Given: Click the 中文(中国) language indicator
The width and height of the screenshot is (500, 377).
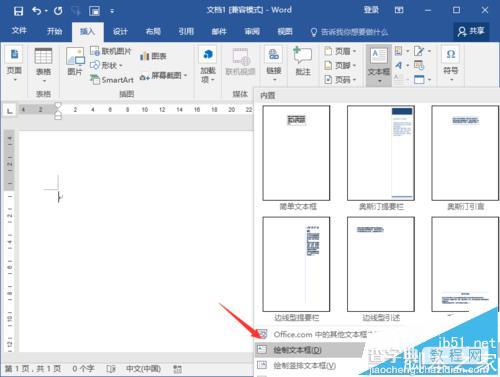Looking at the screenshot, I should (x=143, y=368).
